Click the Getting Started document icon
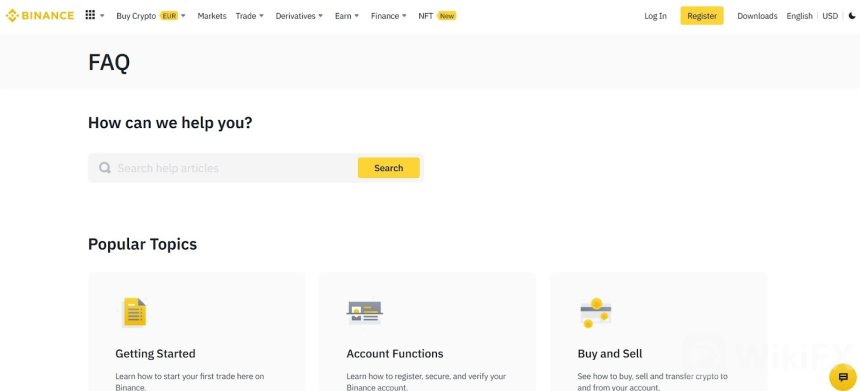Screen dimensions: 860x391 coord(134,312)
